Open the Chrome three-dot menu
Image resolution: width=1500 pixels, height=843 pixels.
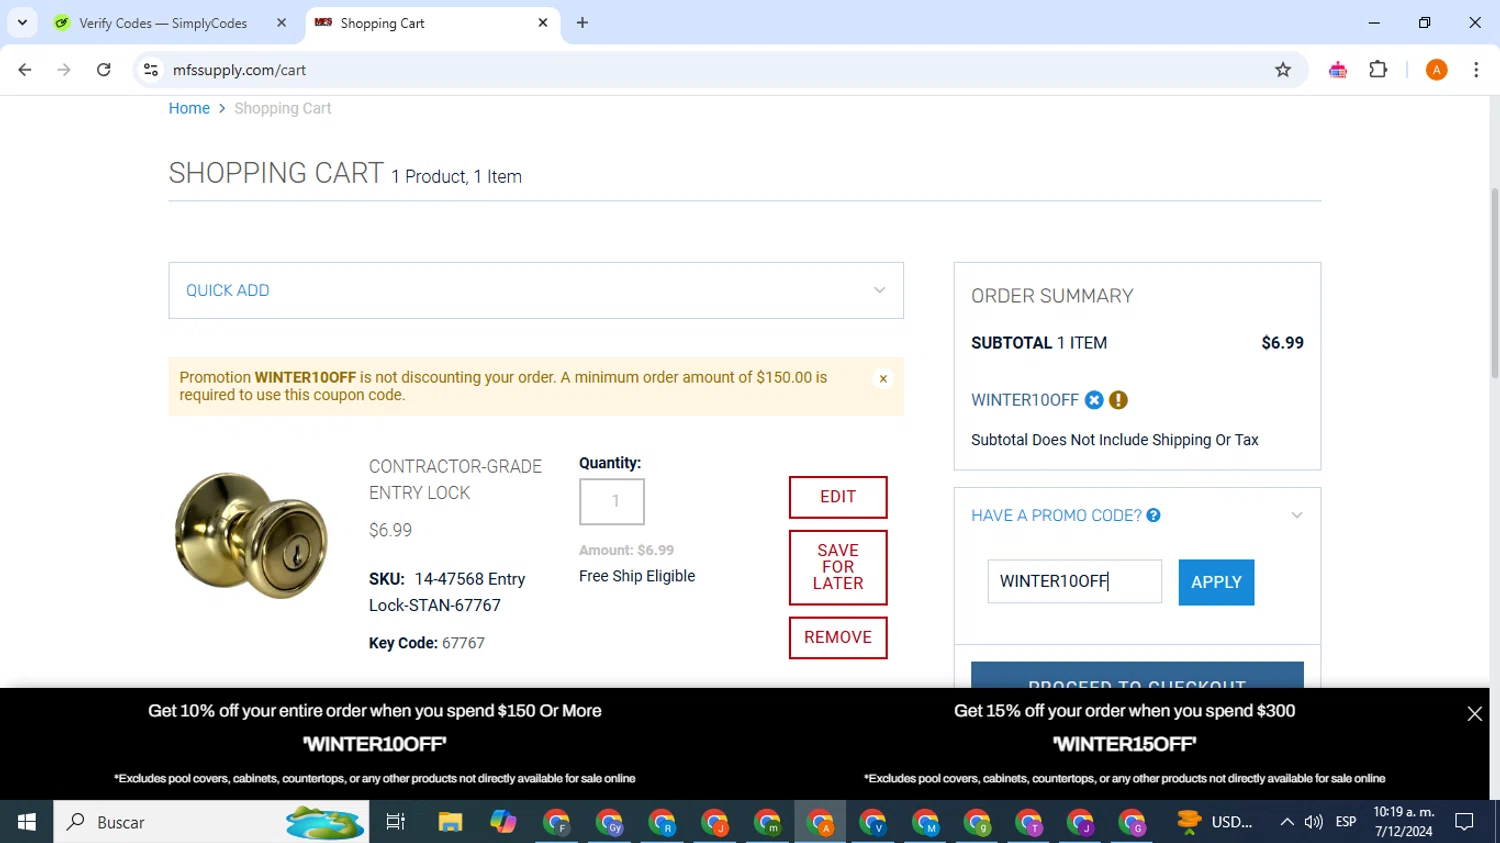[1476, 70]
